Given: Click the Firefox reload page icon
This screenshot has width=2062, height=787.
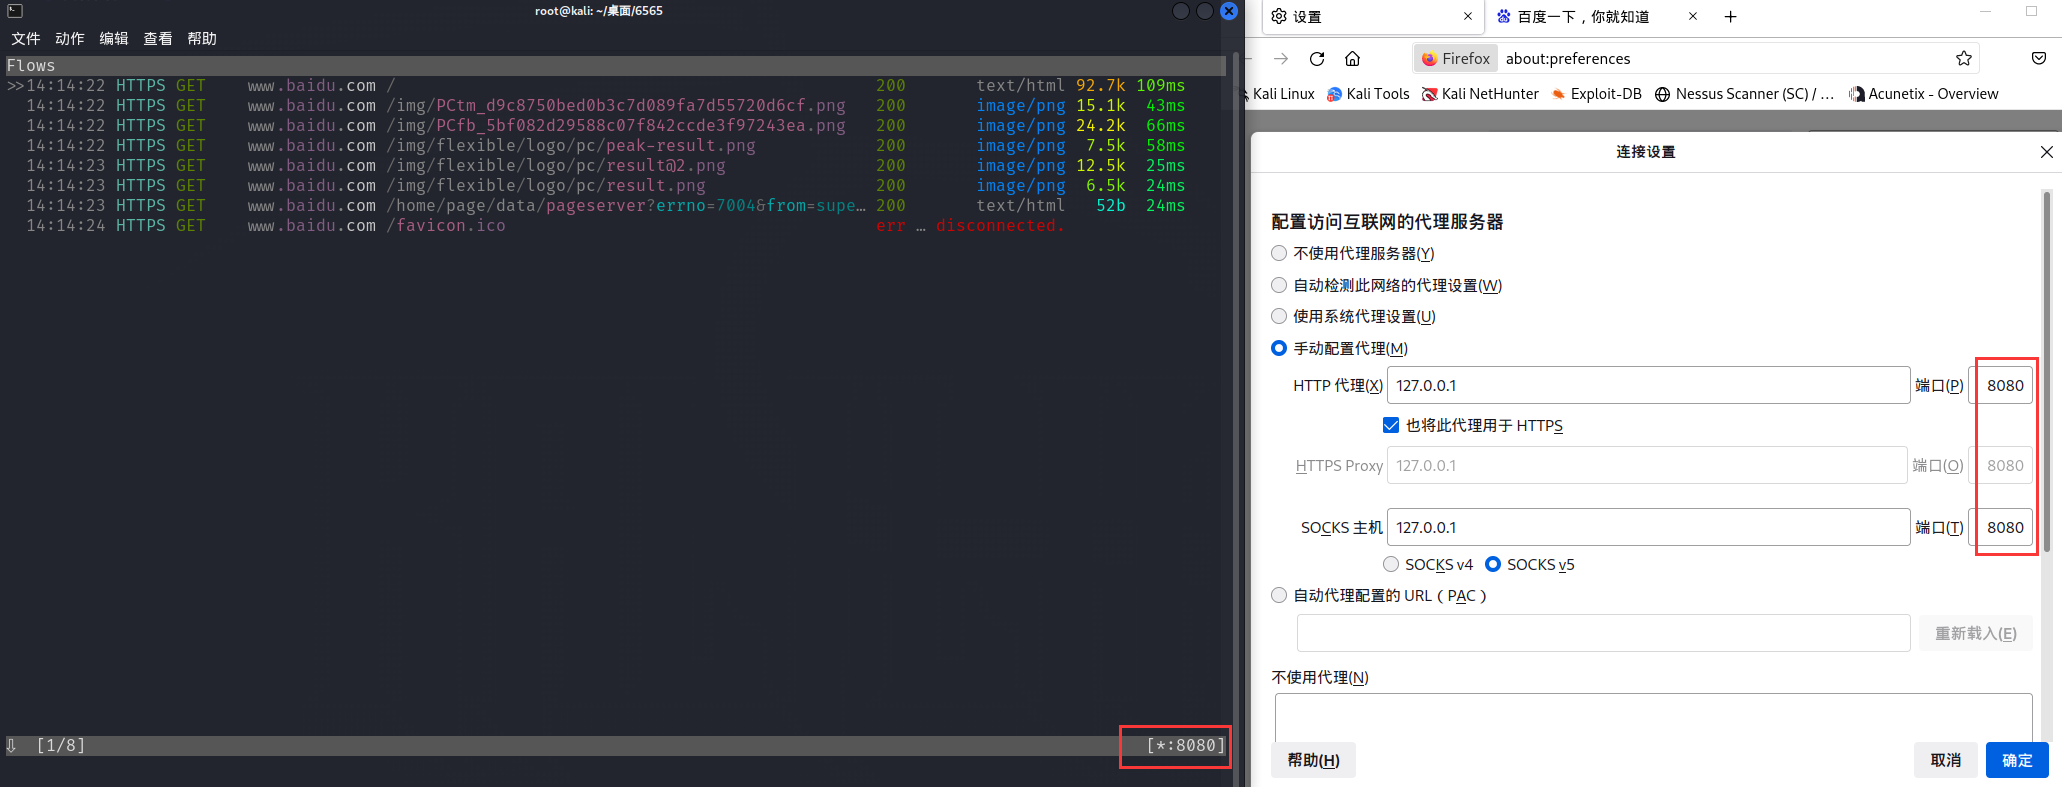Looking at the screenshot, I should (x=1317, y=59).
